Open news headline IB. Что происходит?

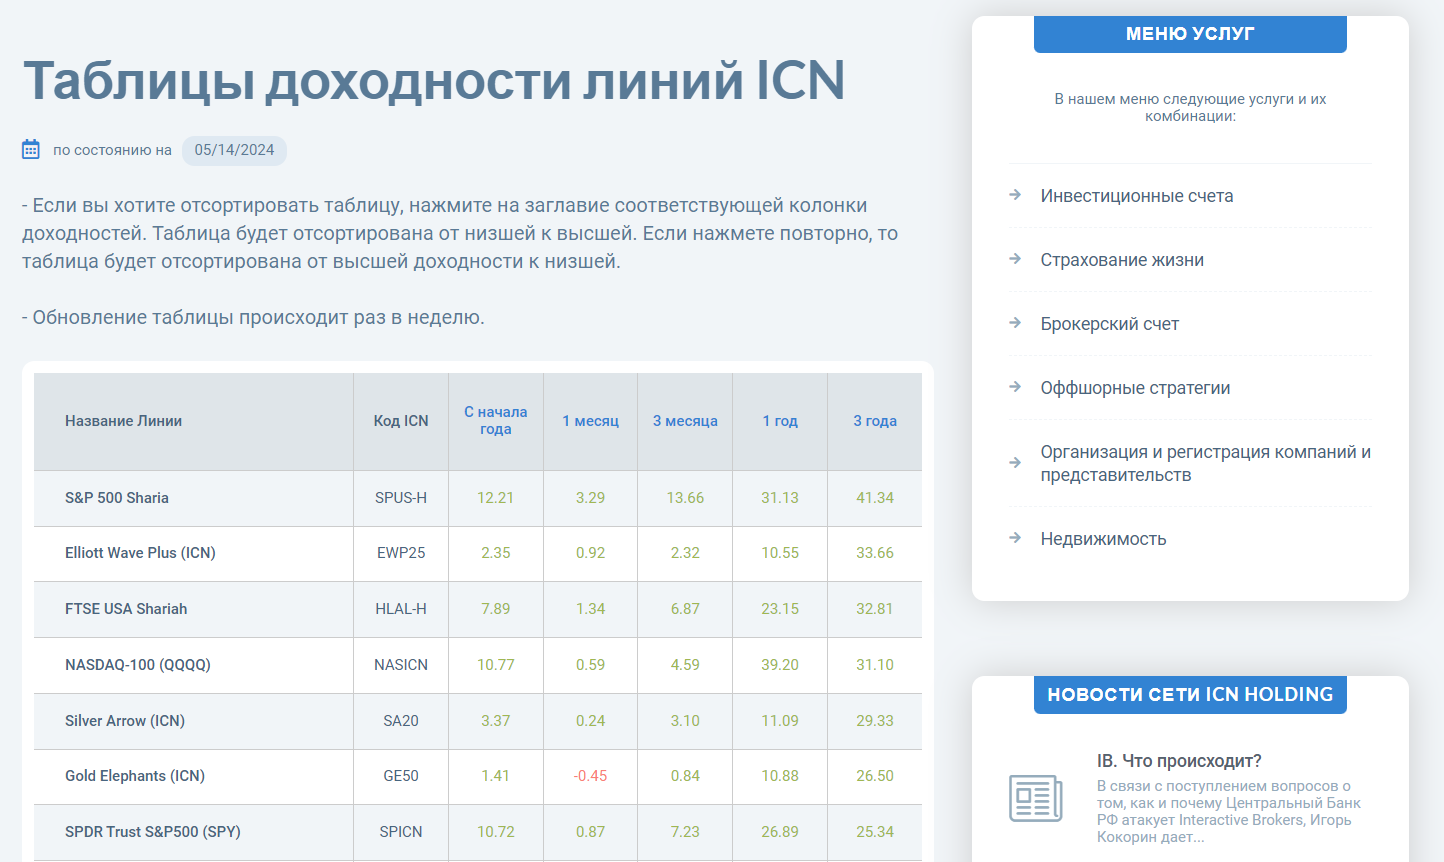[x=1179, y=761]
